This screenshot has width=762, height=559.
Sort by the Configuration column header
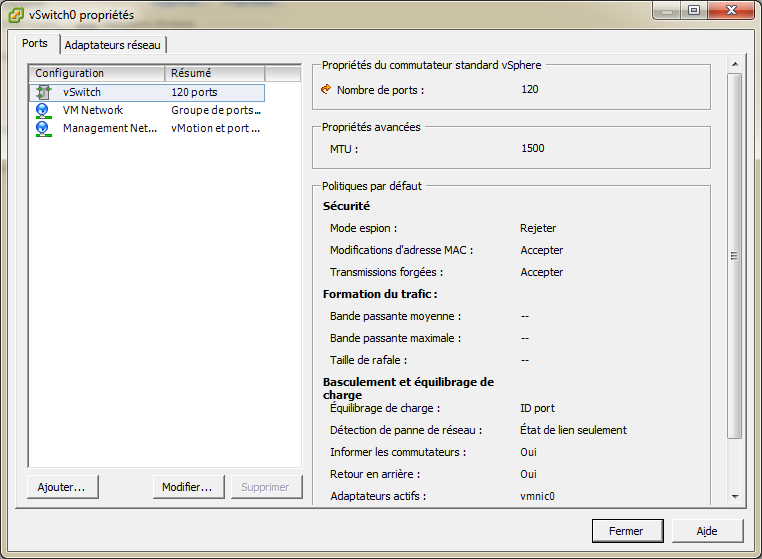(97, 73)
